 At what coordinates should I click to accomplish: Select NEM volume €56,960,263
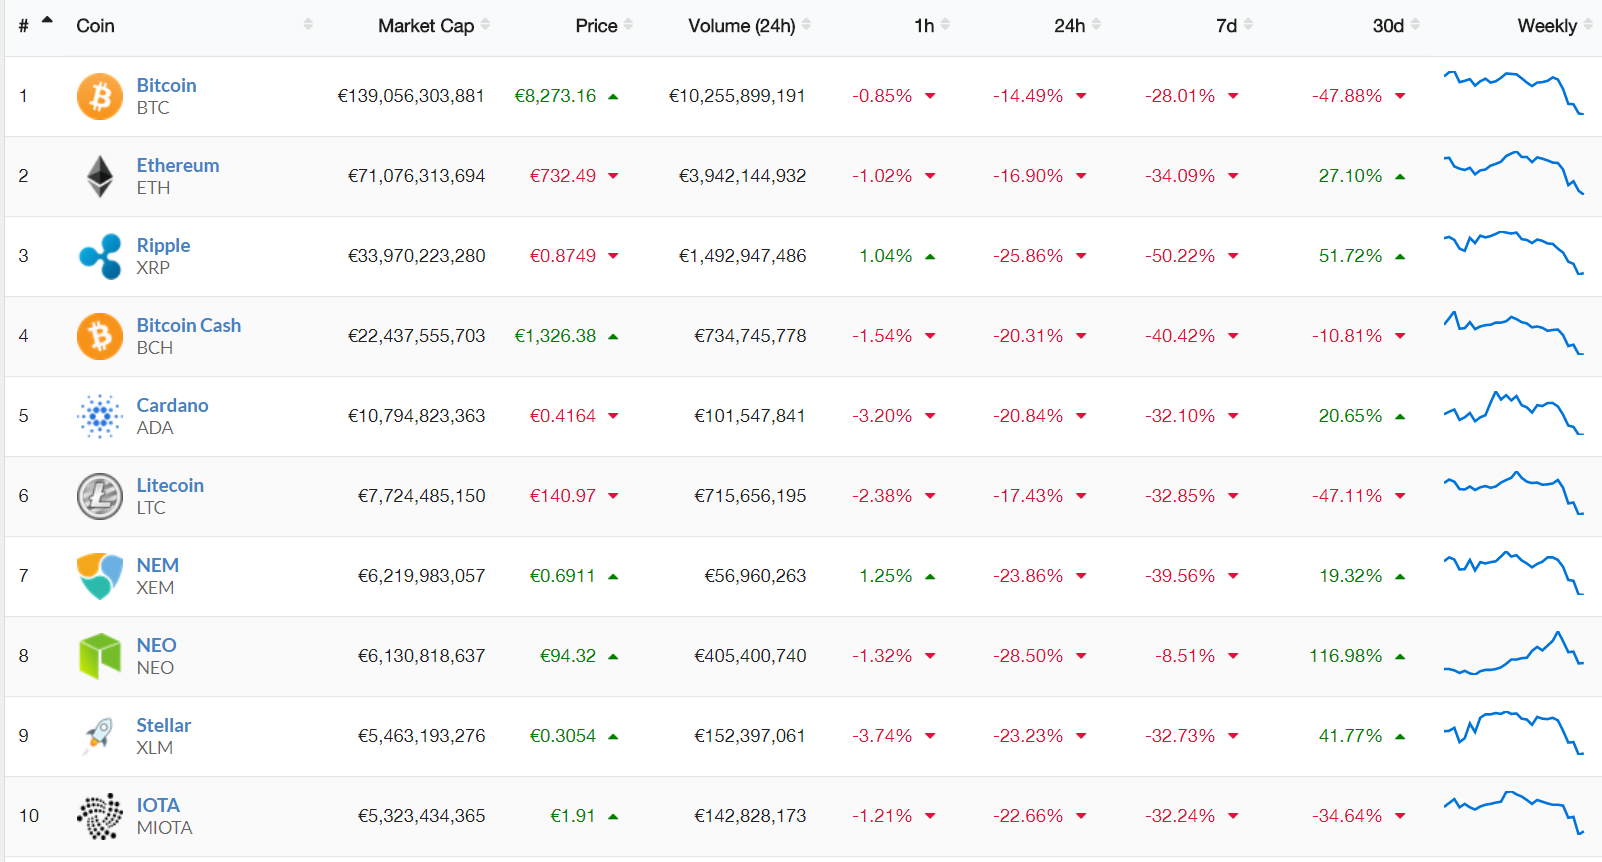point(755,576)
